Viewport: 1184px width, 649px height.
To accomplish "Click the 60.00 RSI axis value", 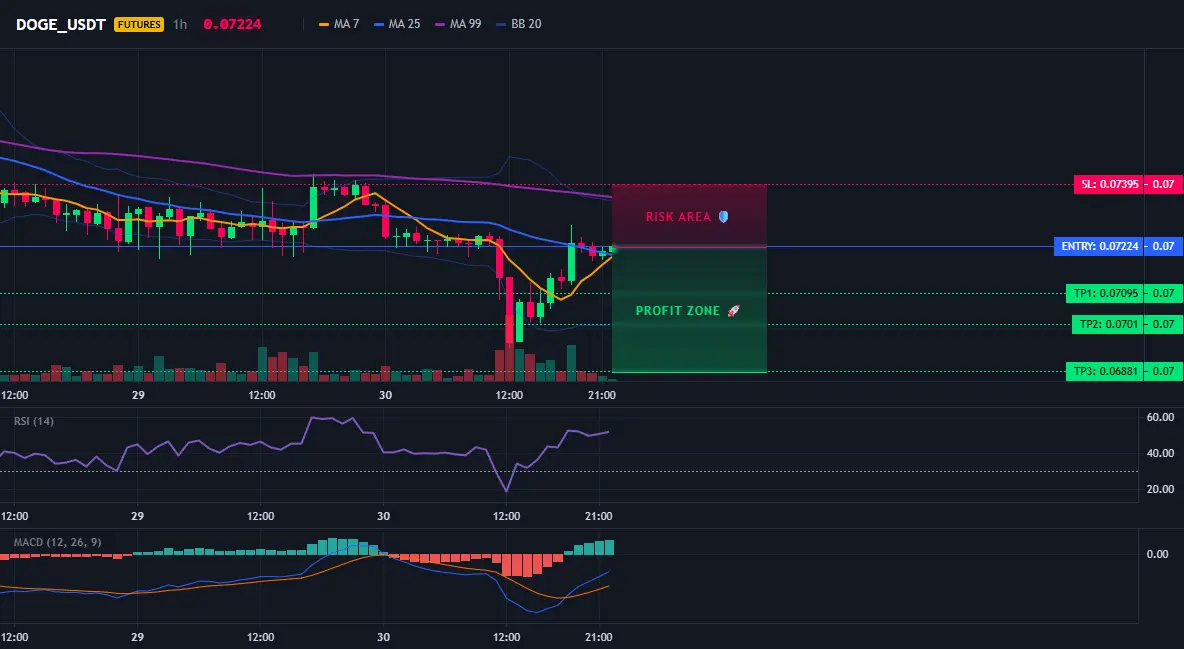I will coord(1160,417).
